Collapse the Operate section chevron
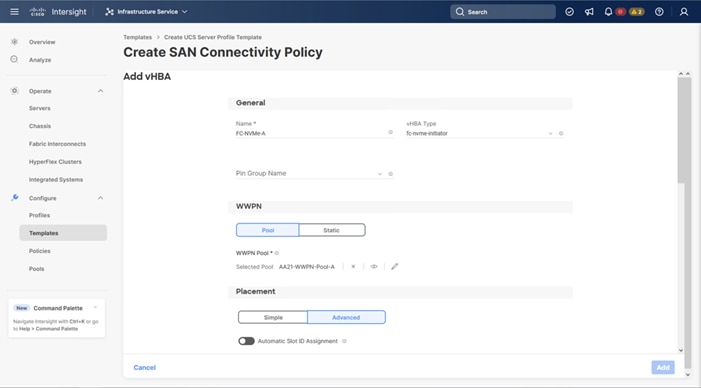 100,91
